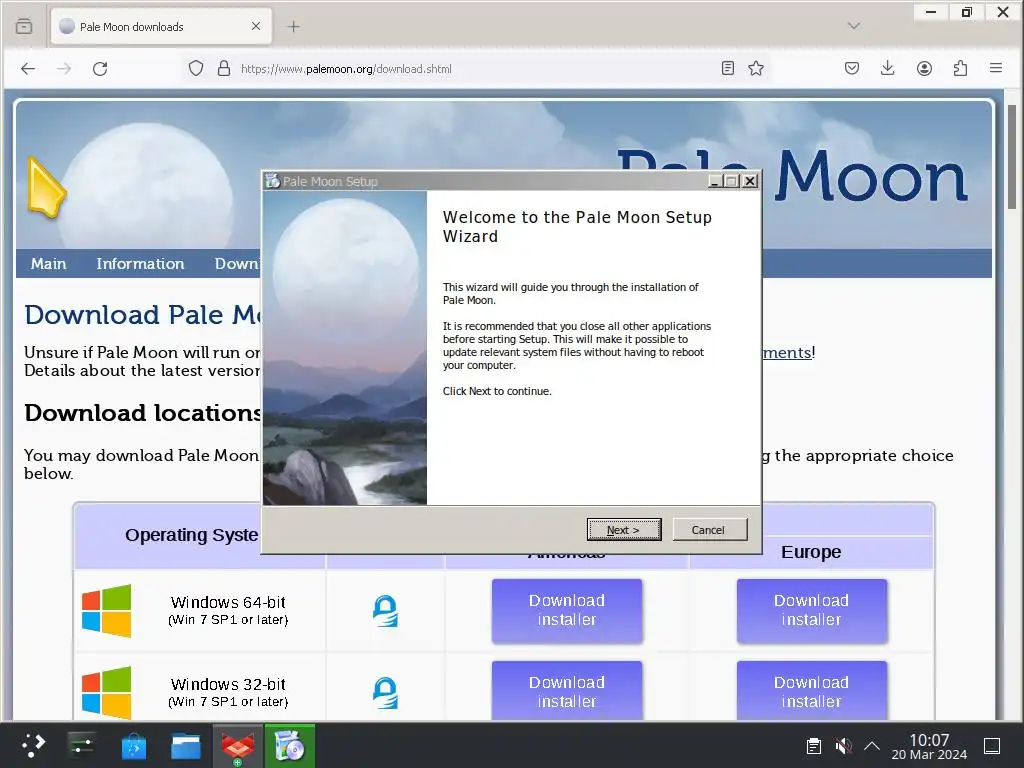Image resolution: width=1024 pixels, height=768 pixels.
Task: Open the system settings taskbar icon
Action: tap(82, 746)
